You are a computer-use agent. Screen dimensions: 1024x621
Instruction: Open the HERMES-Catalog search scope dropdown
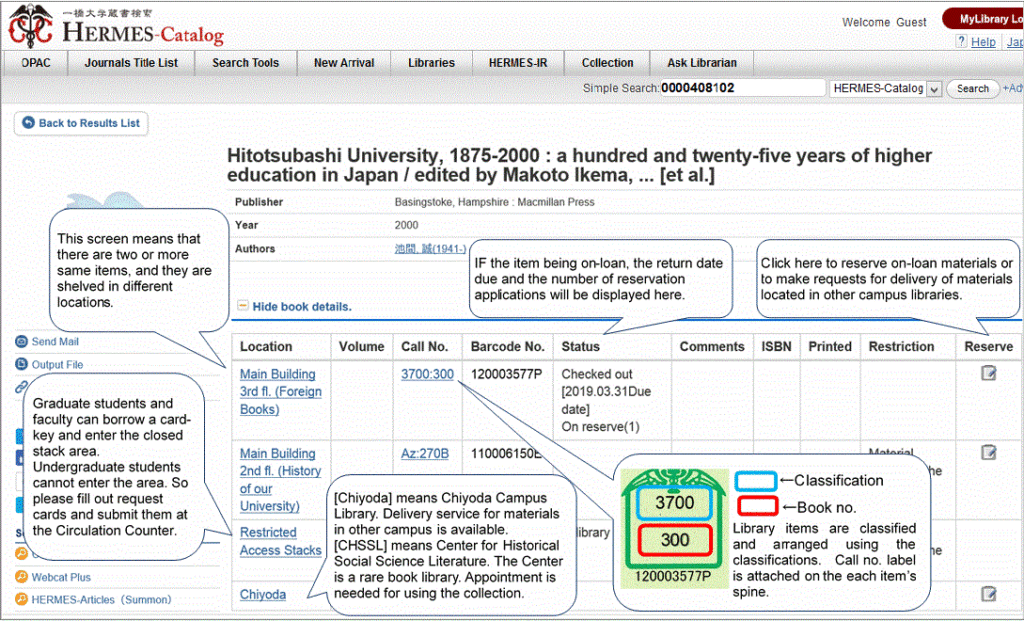[886, 88]
